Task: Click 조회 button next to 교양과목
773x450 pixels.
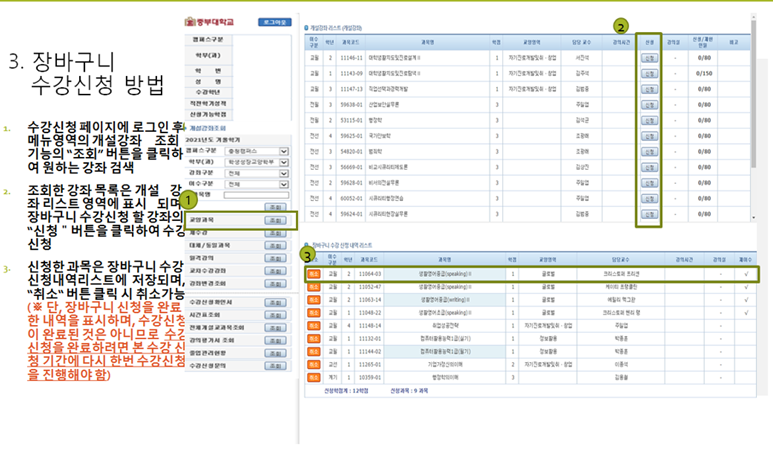Action: pos(276,220)
